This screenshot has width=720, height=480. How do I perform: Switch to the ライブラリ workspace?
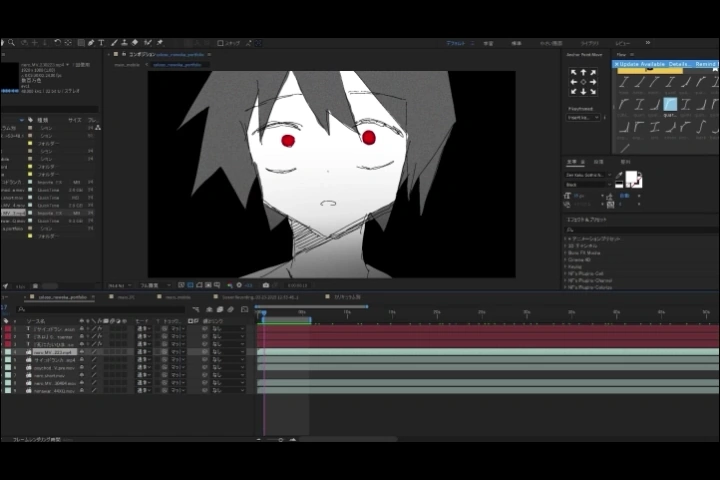click(590, 43)
